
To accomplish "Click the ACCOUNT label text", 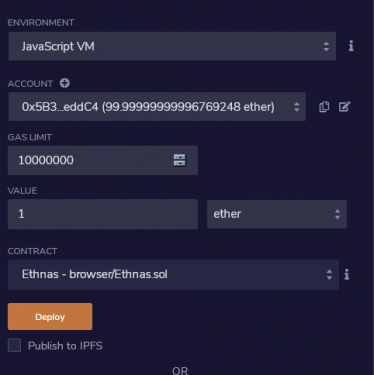I will tap(30, 83).
